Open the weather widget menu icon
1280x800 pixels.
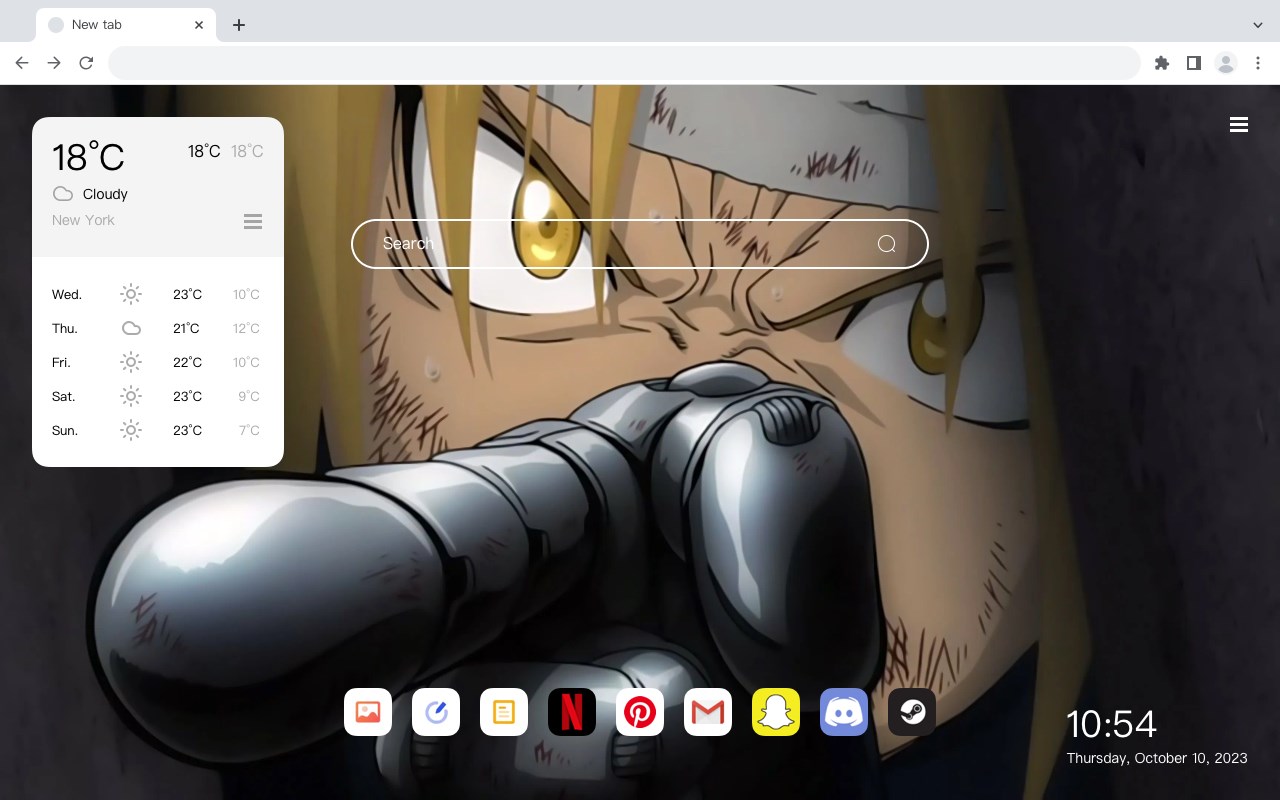tap(253, 221)
